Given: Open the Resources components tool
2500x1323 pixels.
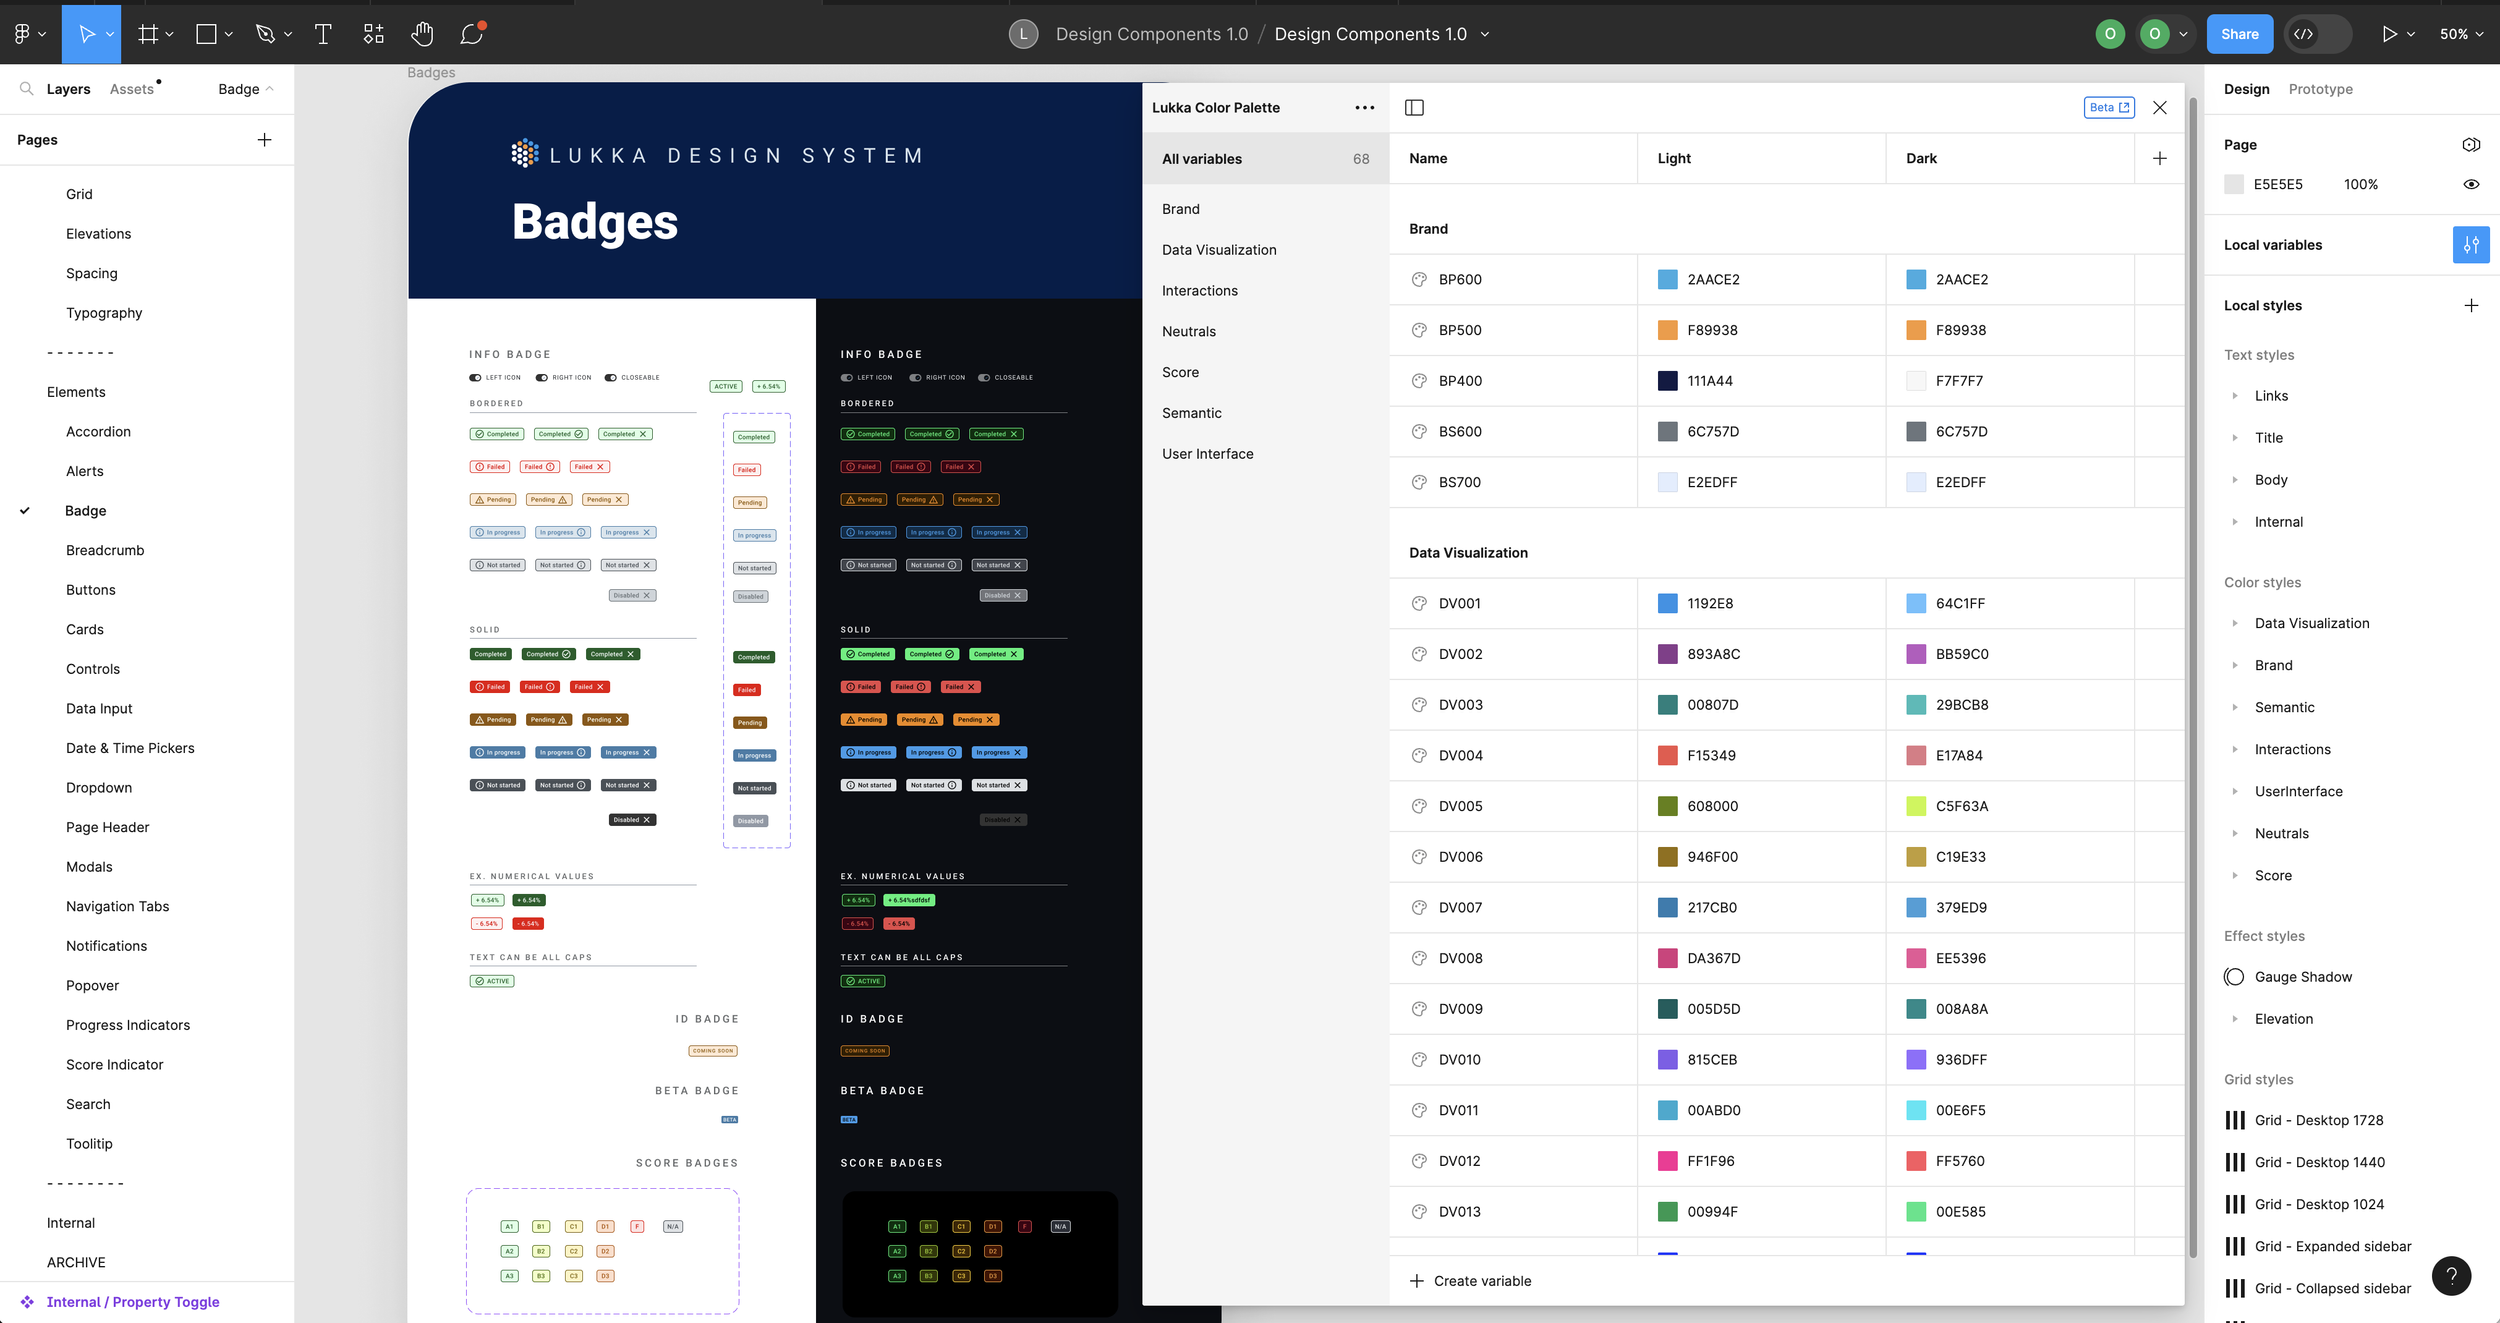Looking at the screenshot, I should tap(373, 34).
